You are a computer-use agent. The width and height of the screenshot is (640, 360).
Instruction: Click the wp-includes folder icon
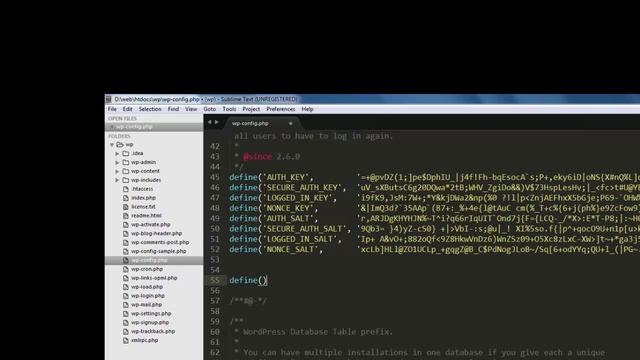pos(126,180)
